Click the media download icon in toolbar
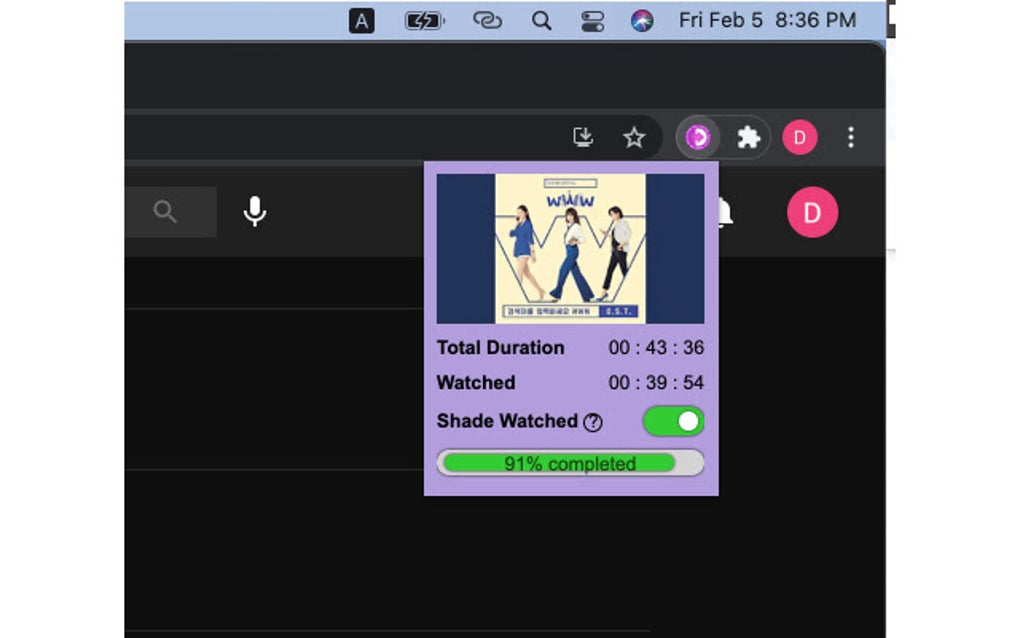1020x638 pixels. click(583, 137)
